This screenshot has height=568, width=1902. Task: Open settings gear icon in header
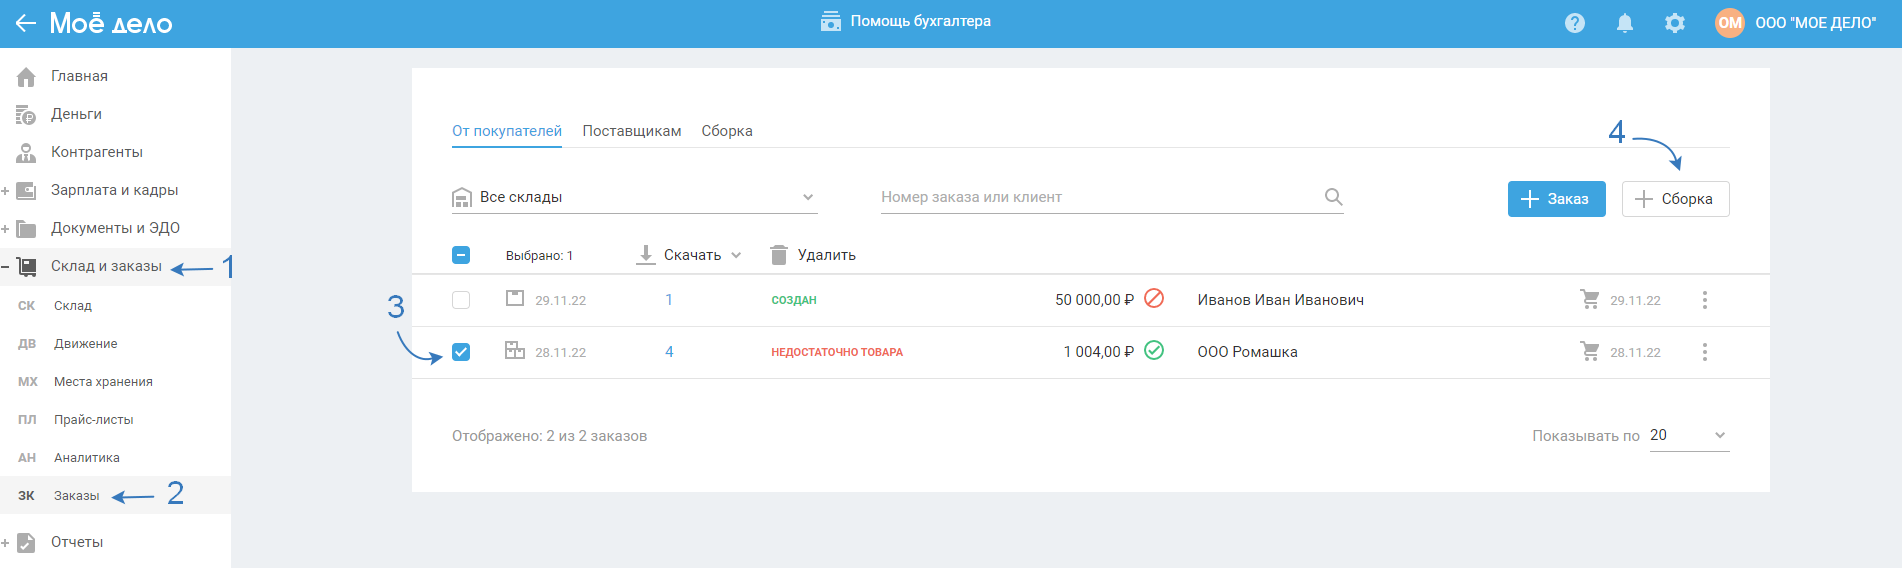(x=1675, y=23)
